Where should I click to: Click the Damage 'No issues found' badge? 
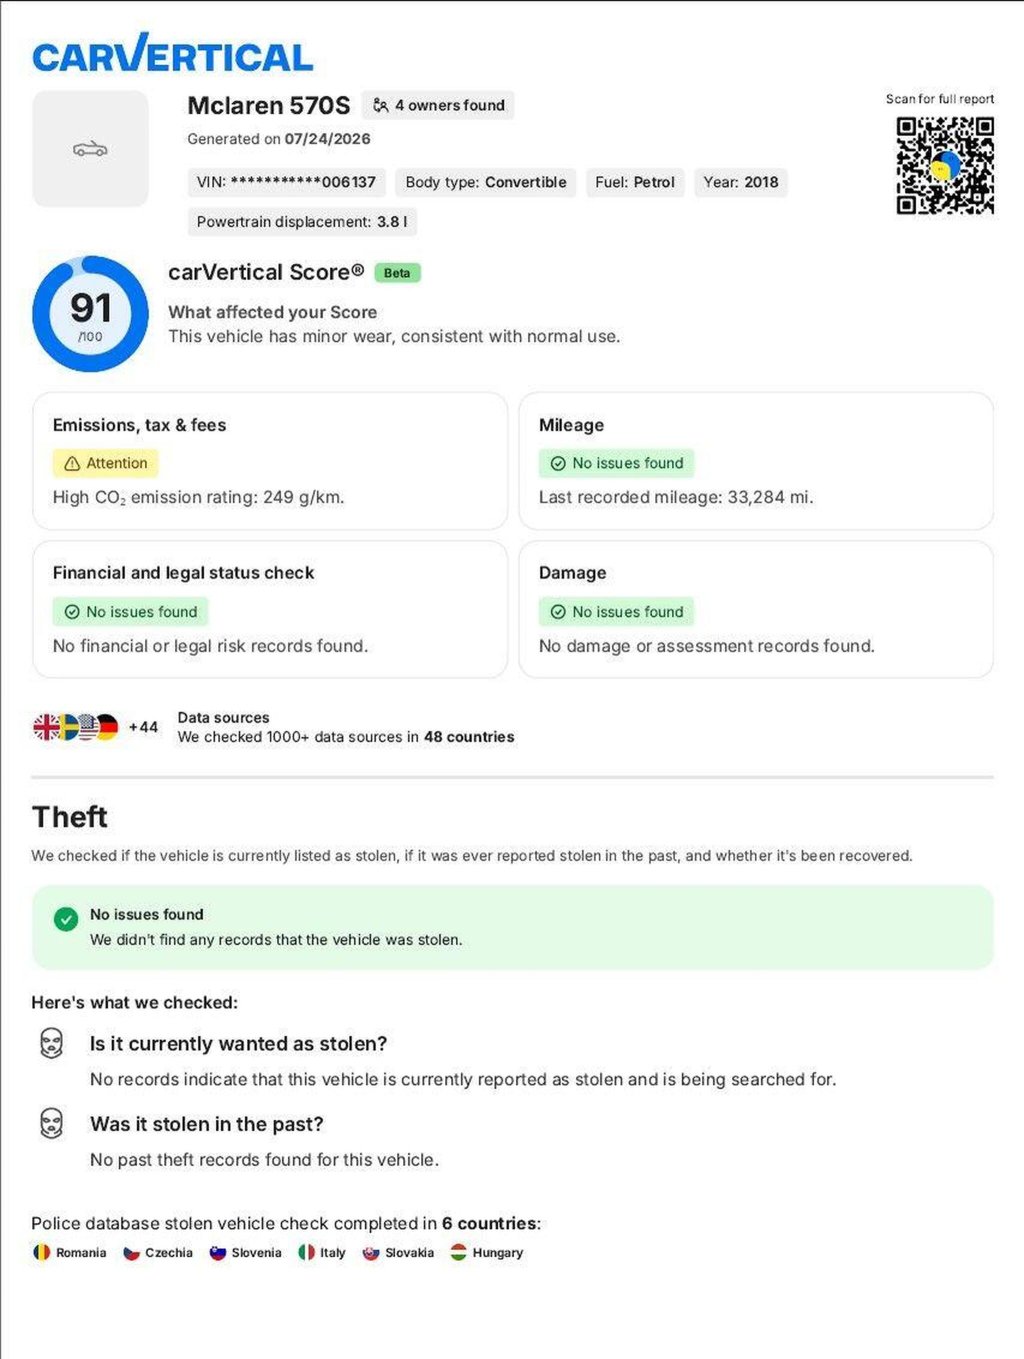pos(617,611)
